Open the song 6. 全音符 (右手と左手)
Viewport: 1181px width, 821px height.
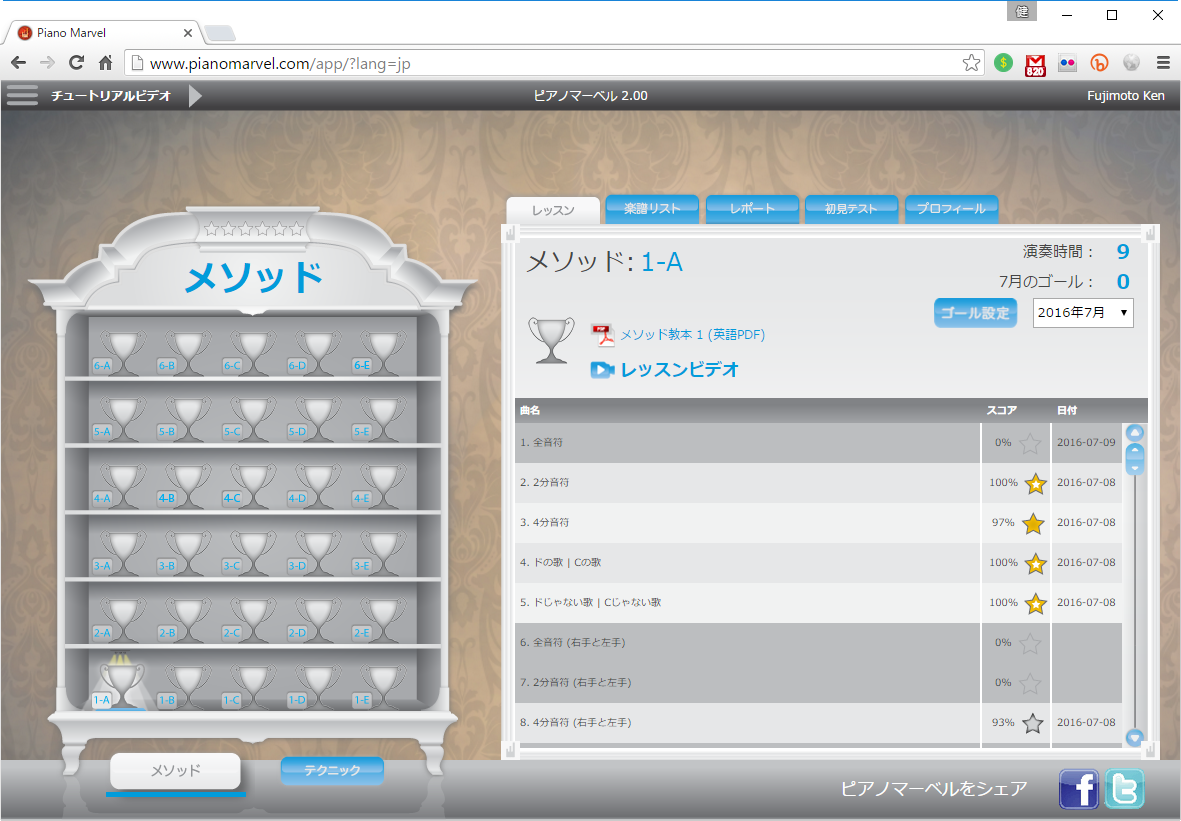point(747,642)
